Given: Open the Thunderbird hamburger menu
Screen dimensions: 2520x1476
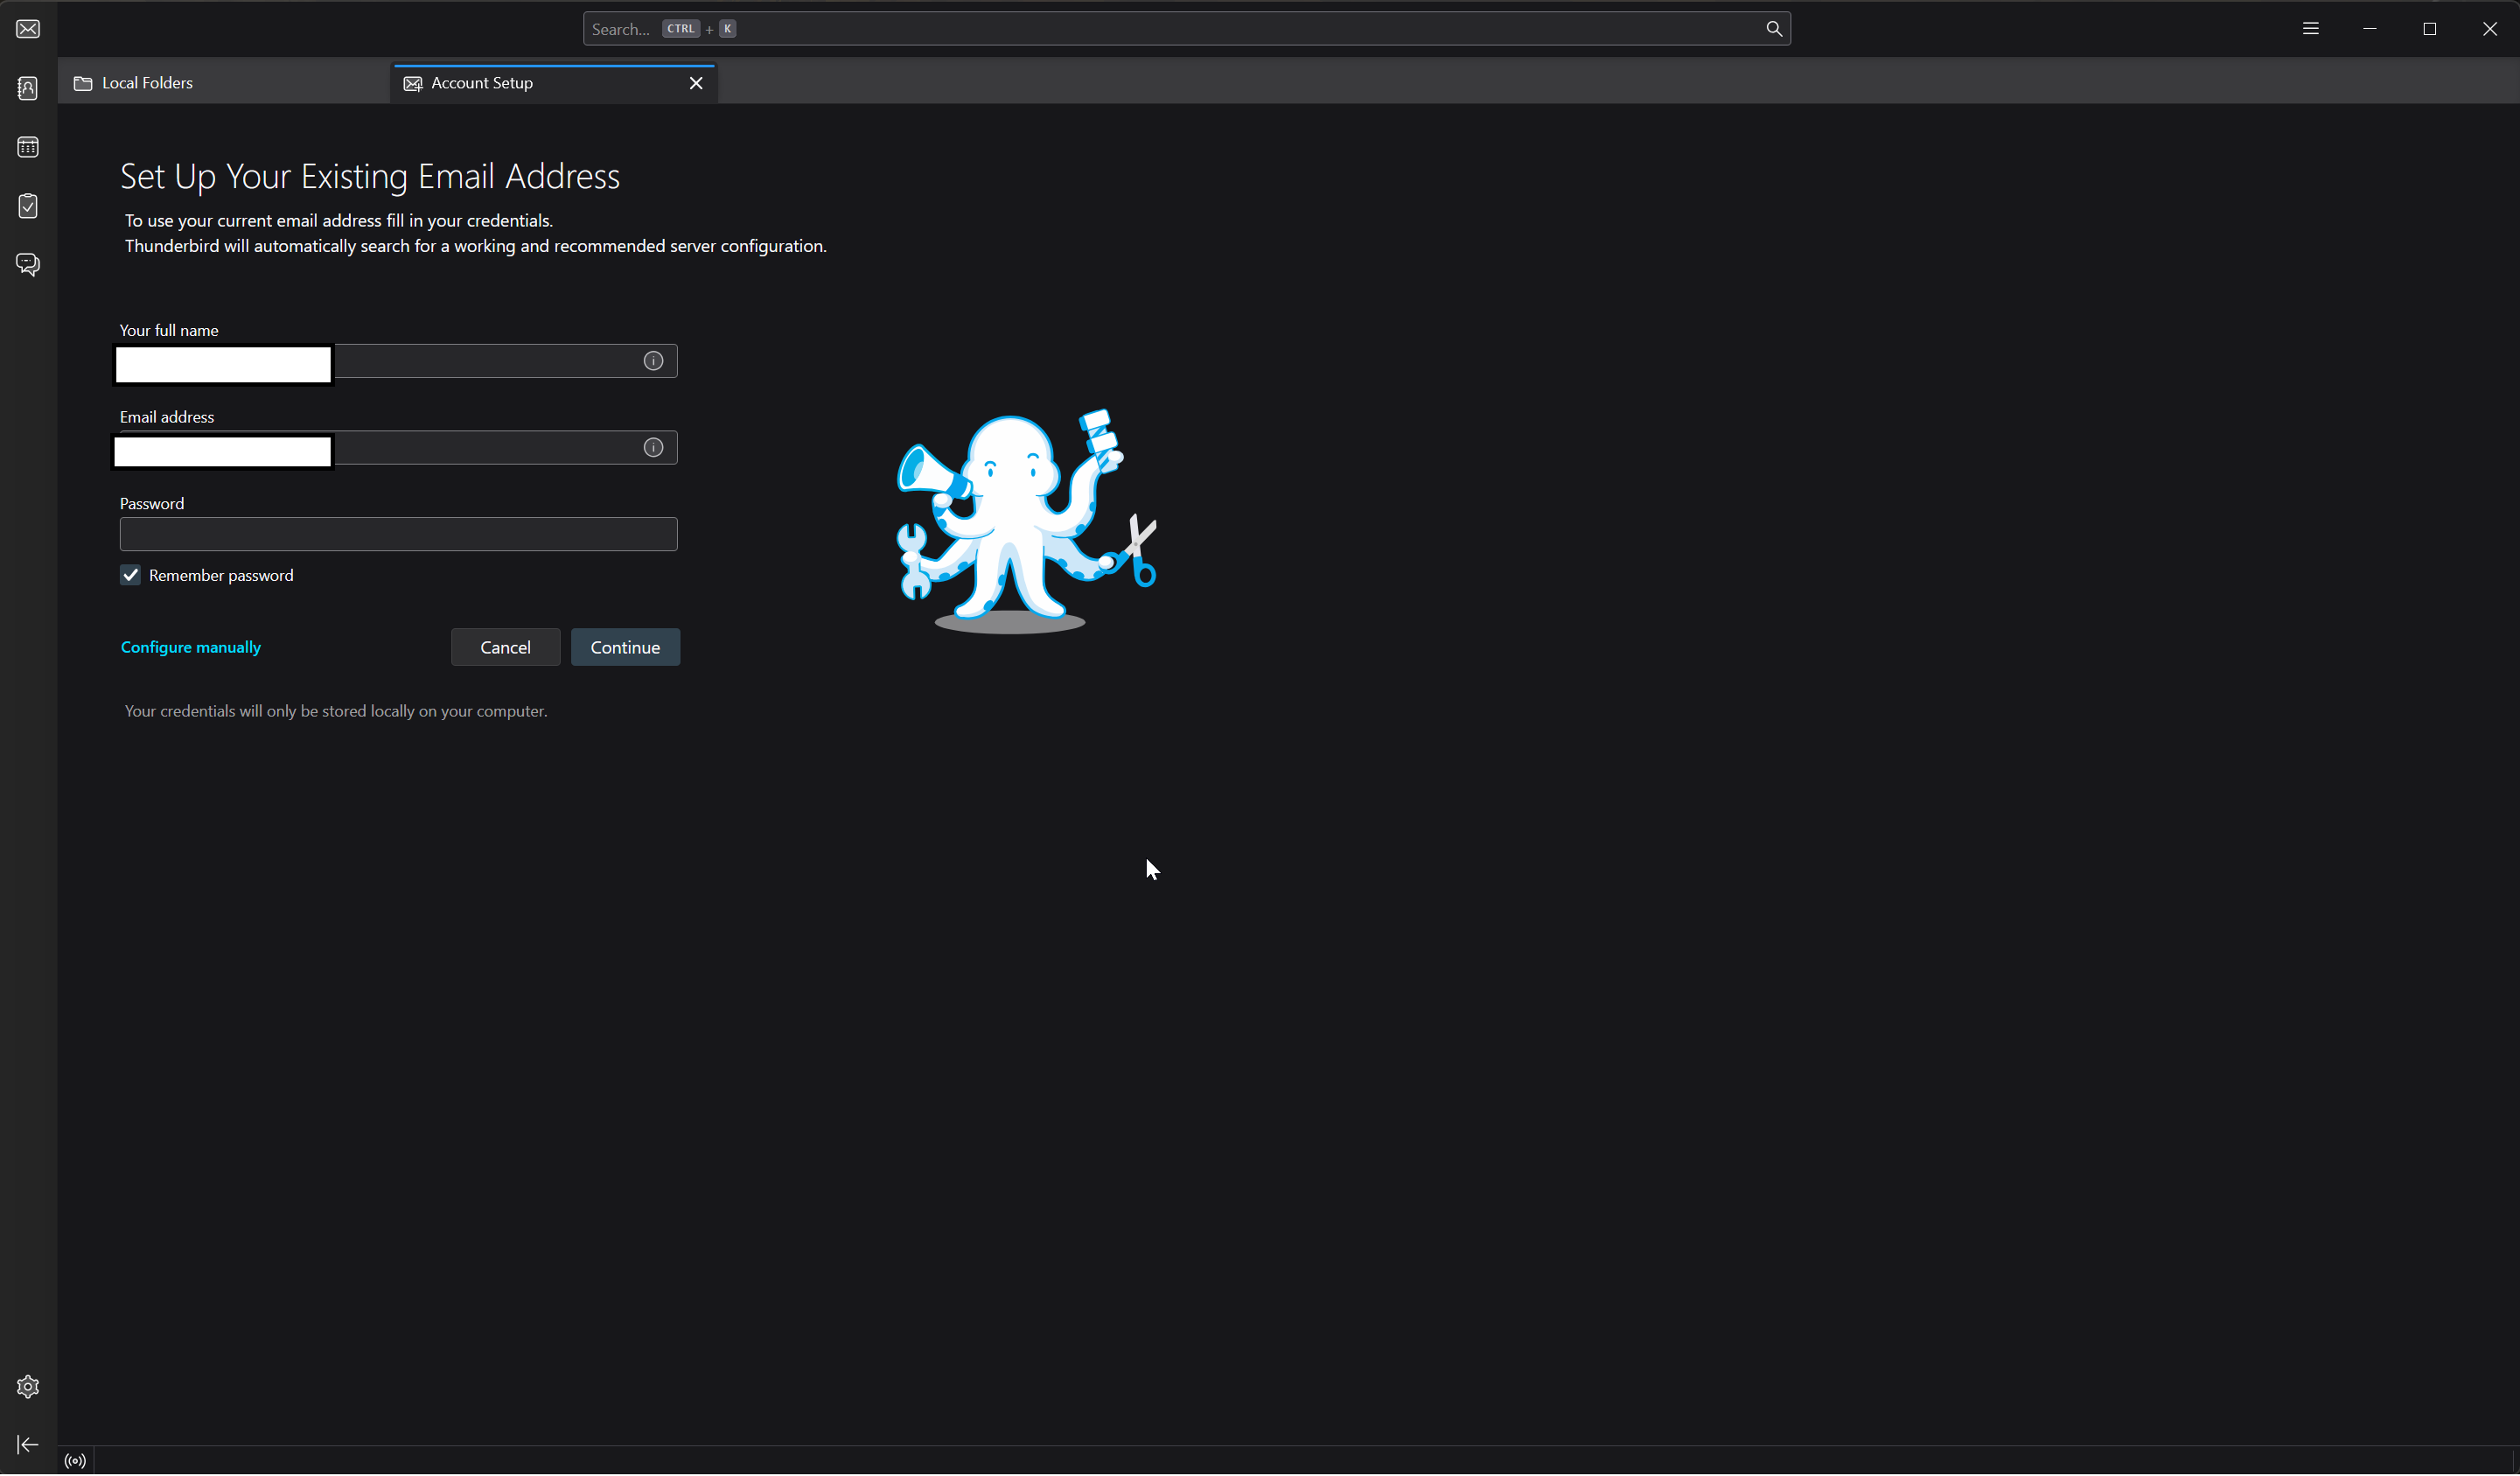Looking at the screenshot, I should pos(2310,29).
